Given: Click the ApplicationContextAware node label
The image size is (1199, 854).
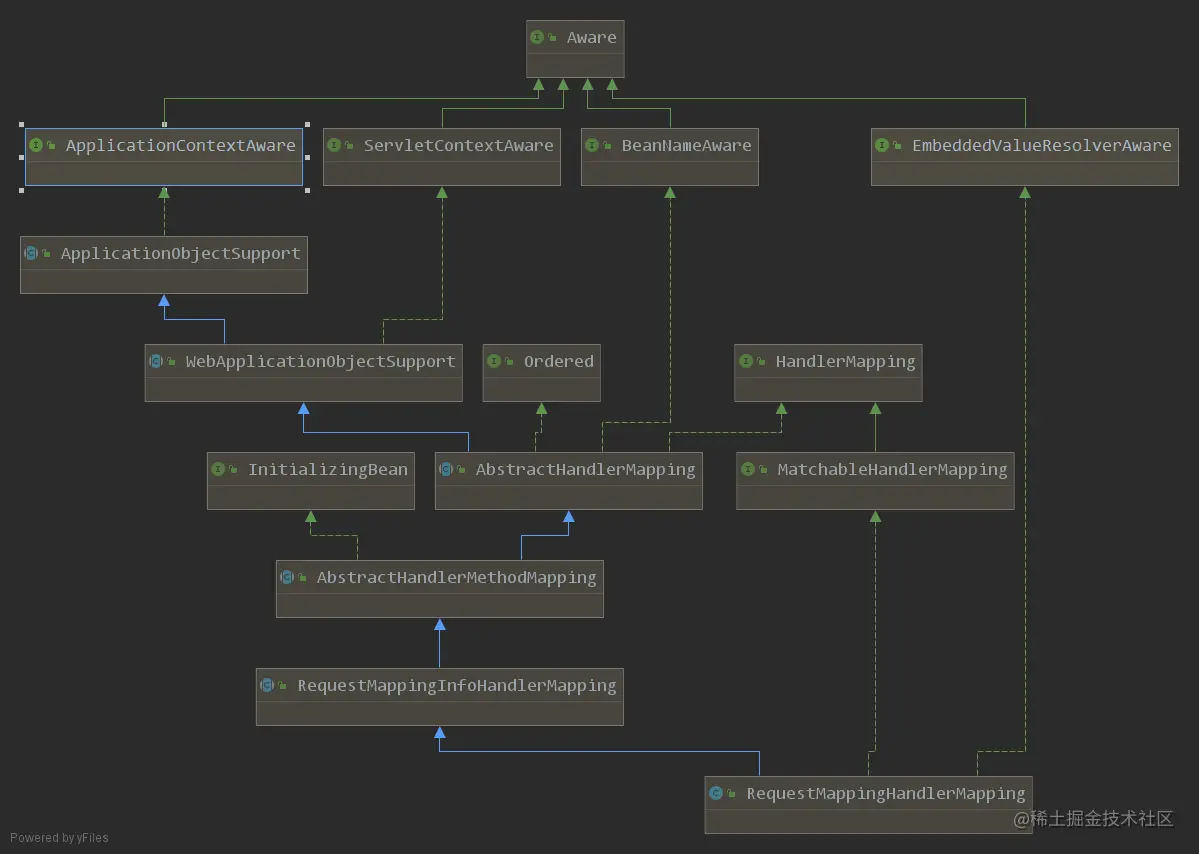Looking at the screenshot, I should (180, 145).
